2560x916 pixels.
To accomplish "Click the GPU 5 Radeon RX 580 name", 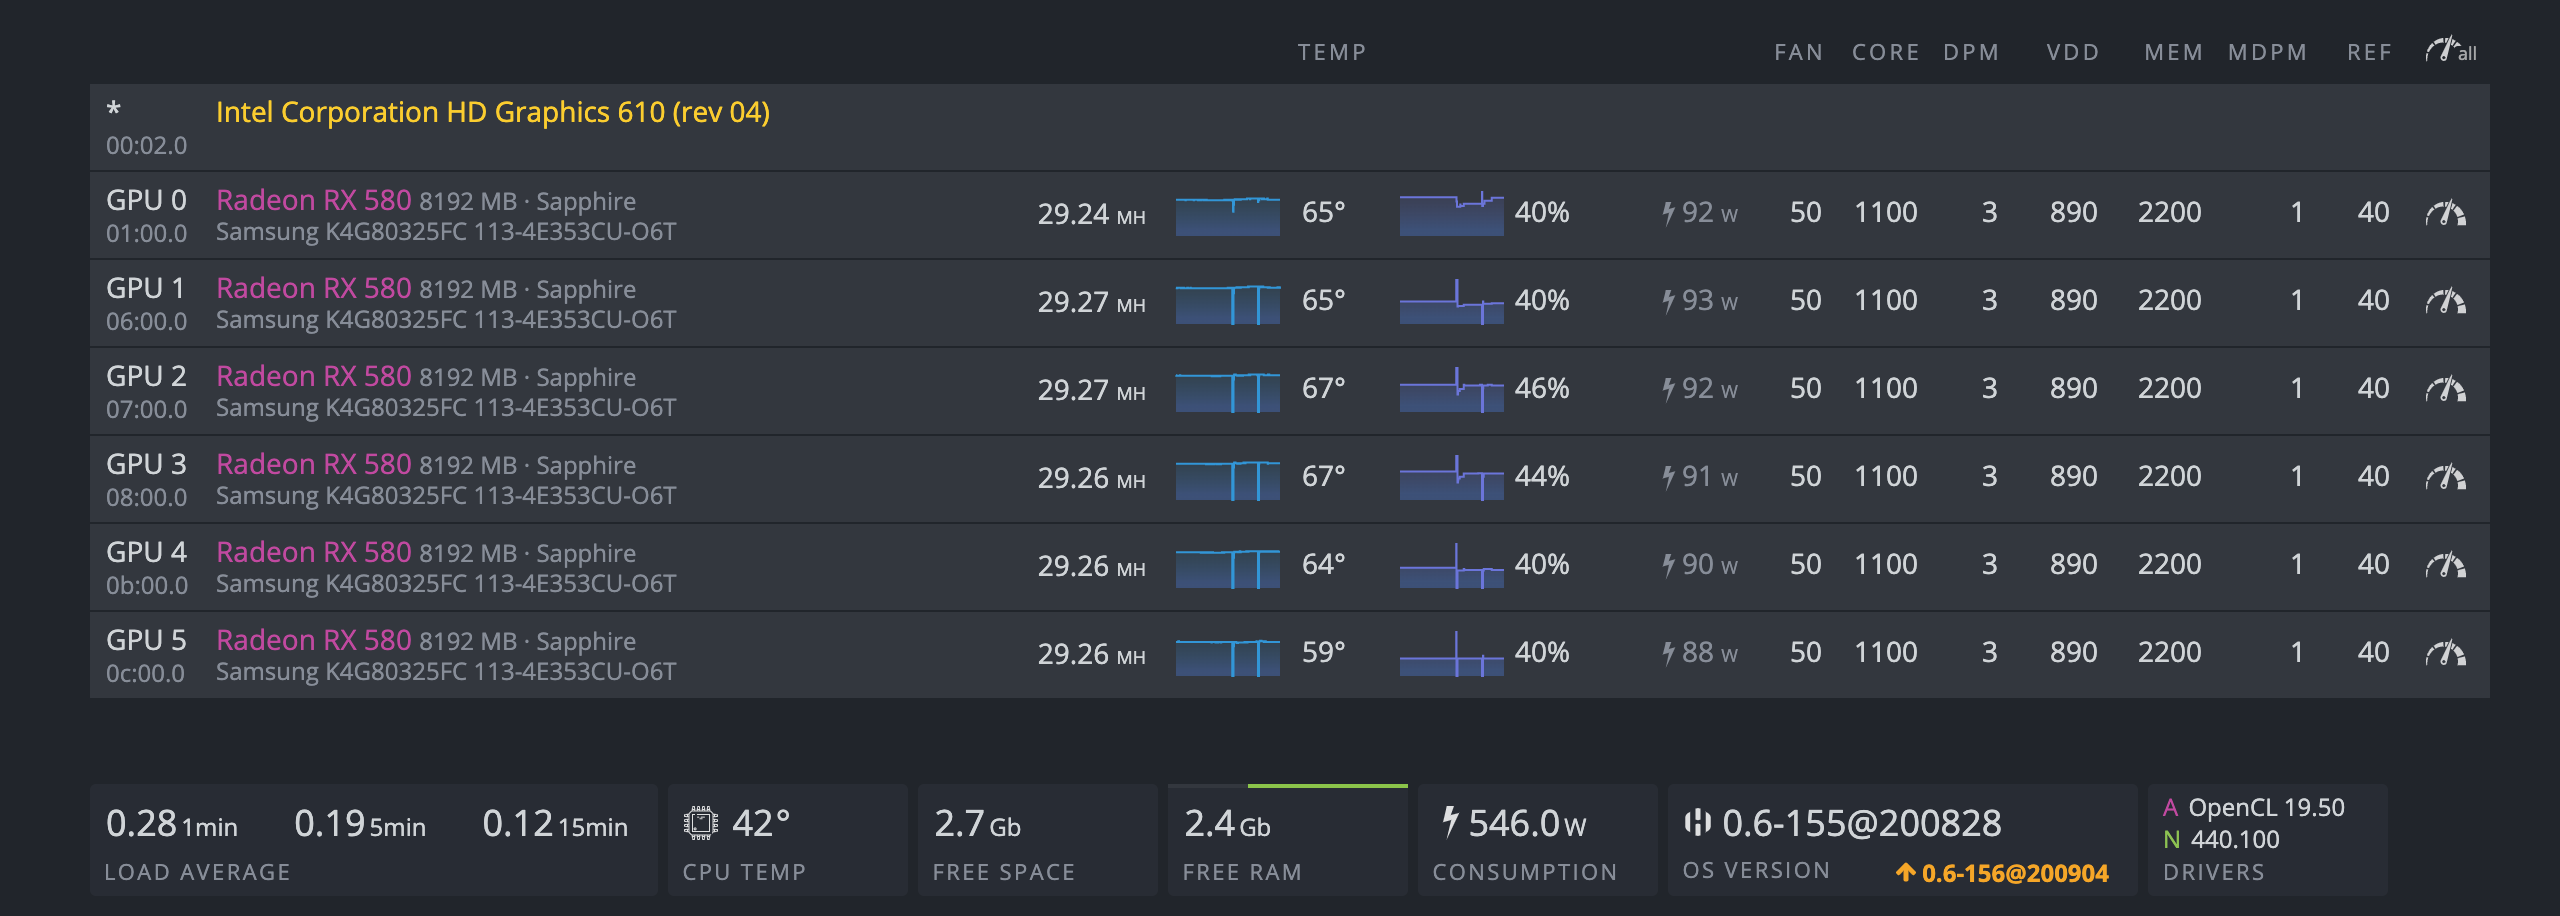I will point(314,640).
